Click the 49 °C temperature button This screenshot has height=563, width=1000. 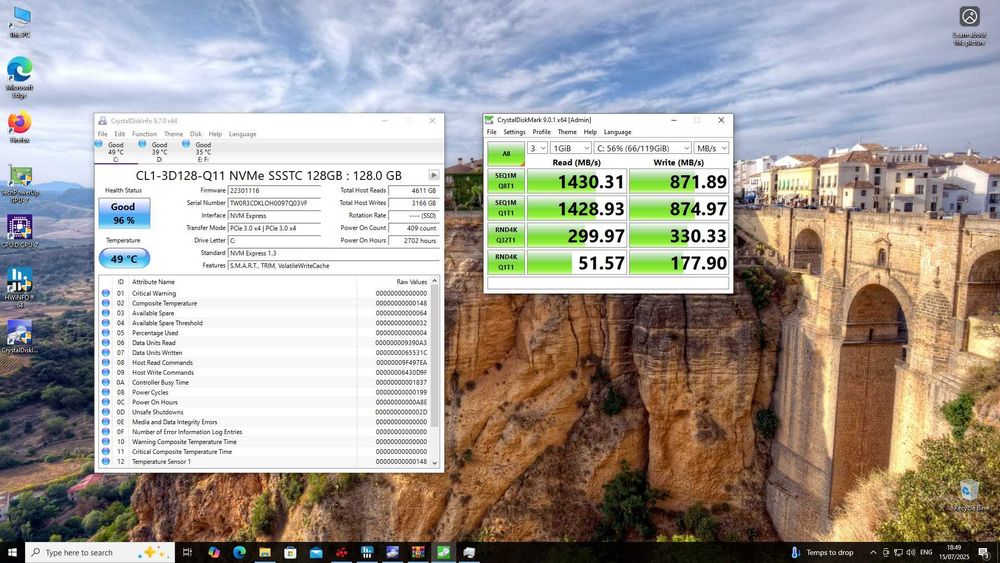pyautogui.click(x=124, y=259)
